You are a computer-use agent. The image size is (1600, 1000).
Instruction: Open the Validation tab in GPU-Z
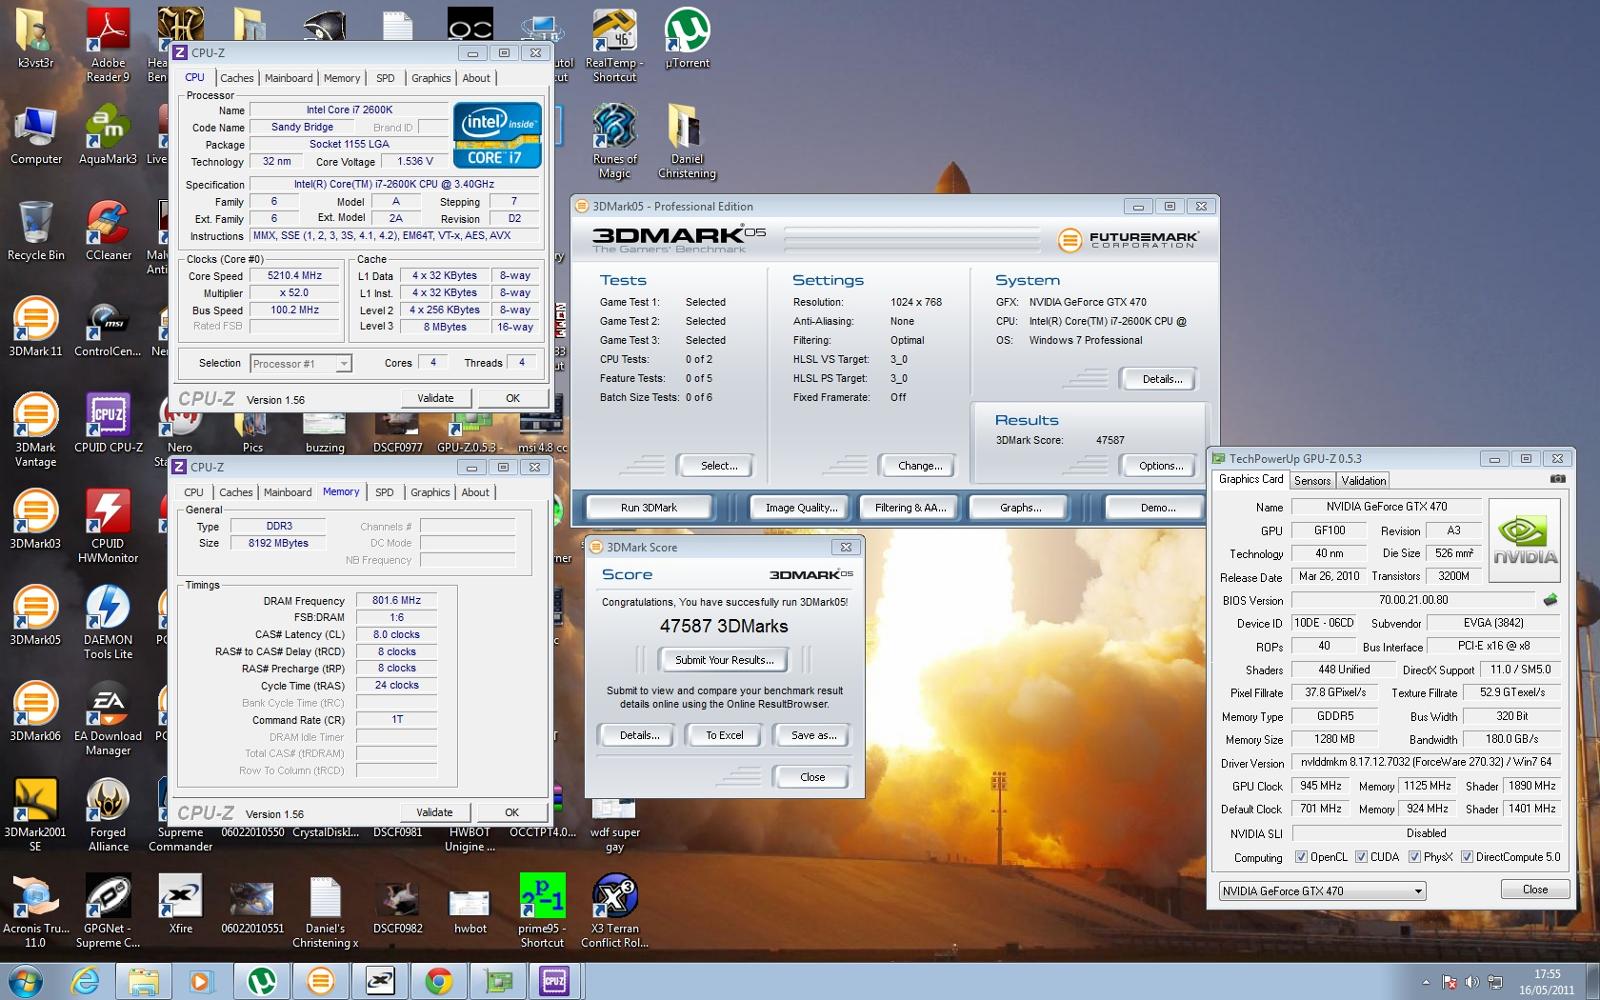[x=1364, y=481]
